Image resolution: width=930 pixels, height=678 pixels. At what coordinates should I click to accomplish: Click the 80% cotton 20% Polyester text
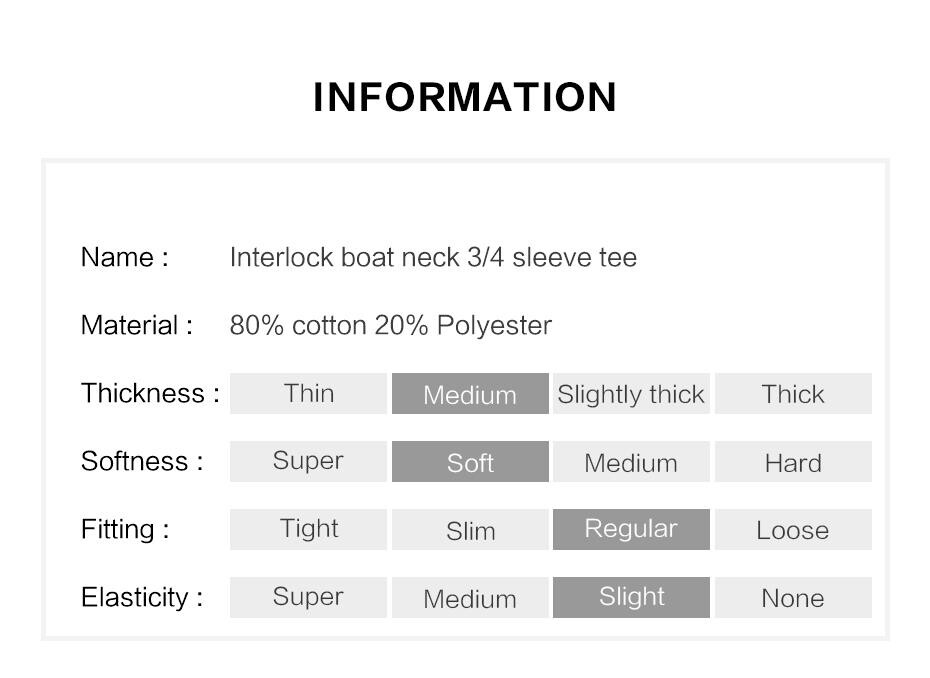pos(391,325)
